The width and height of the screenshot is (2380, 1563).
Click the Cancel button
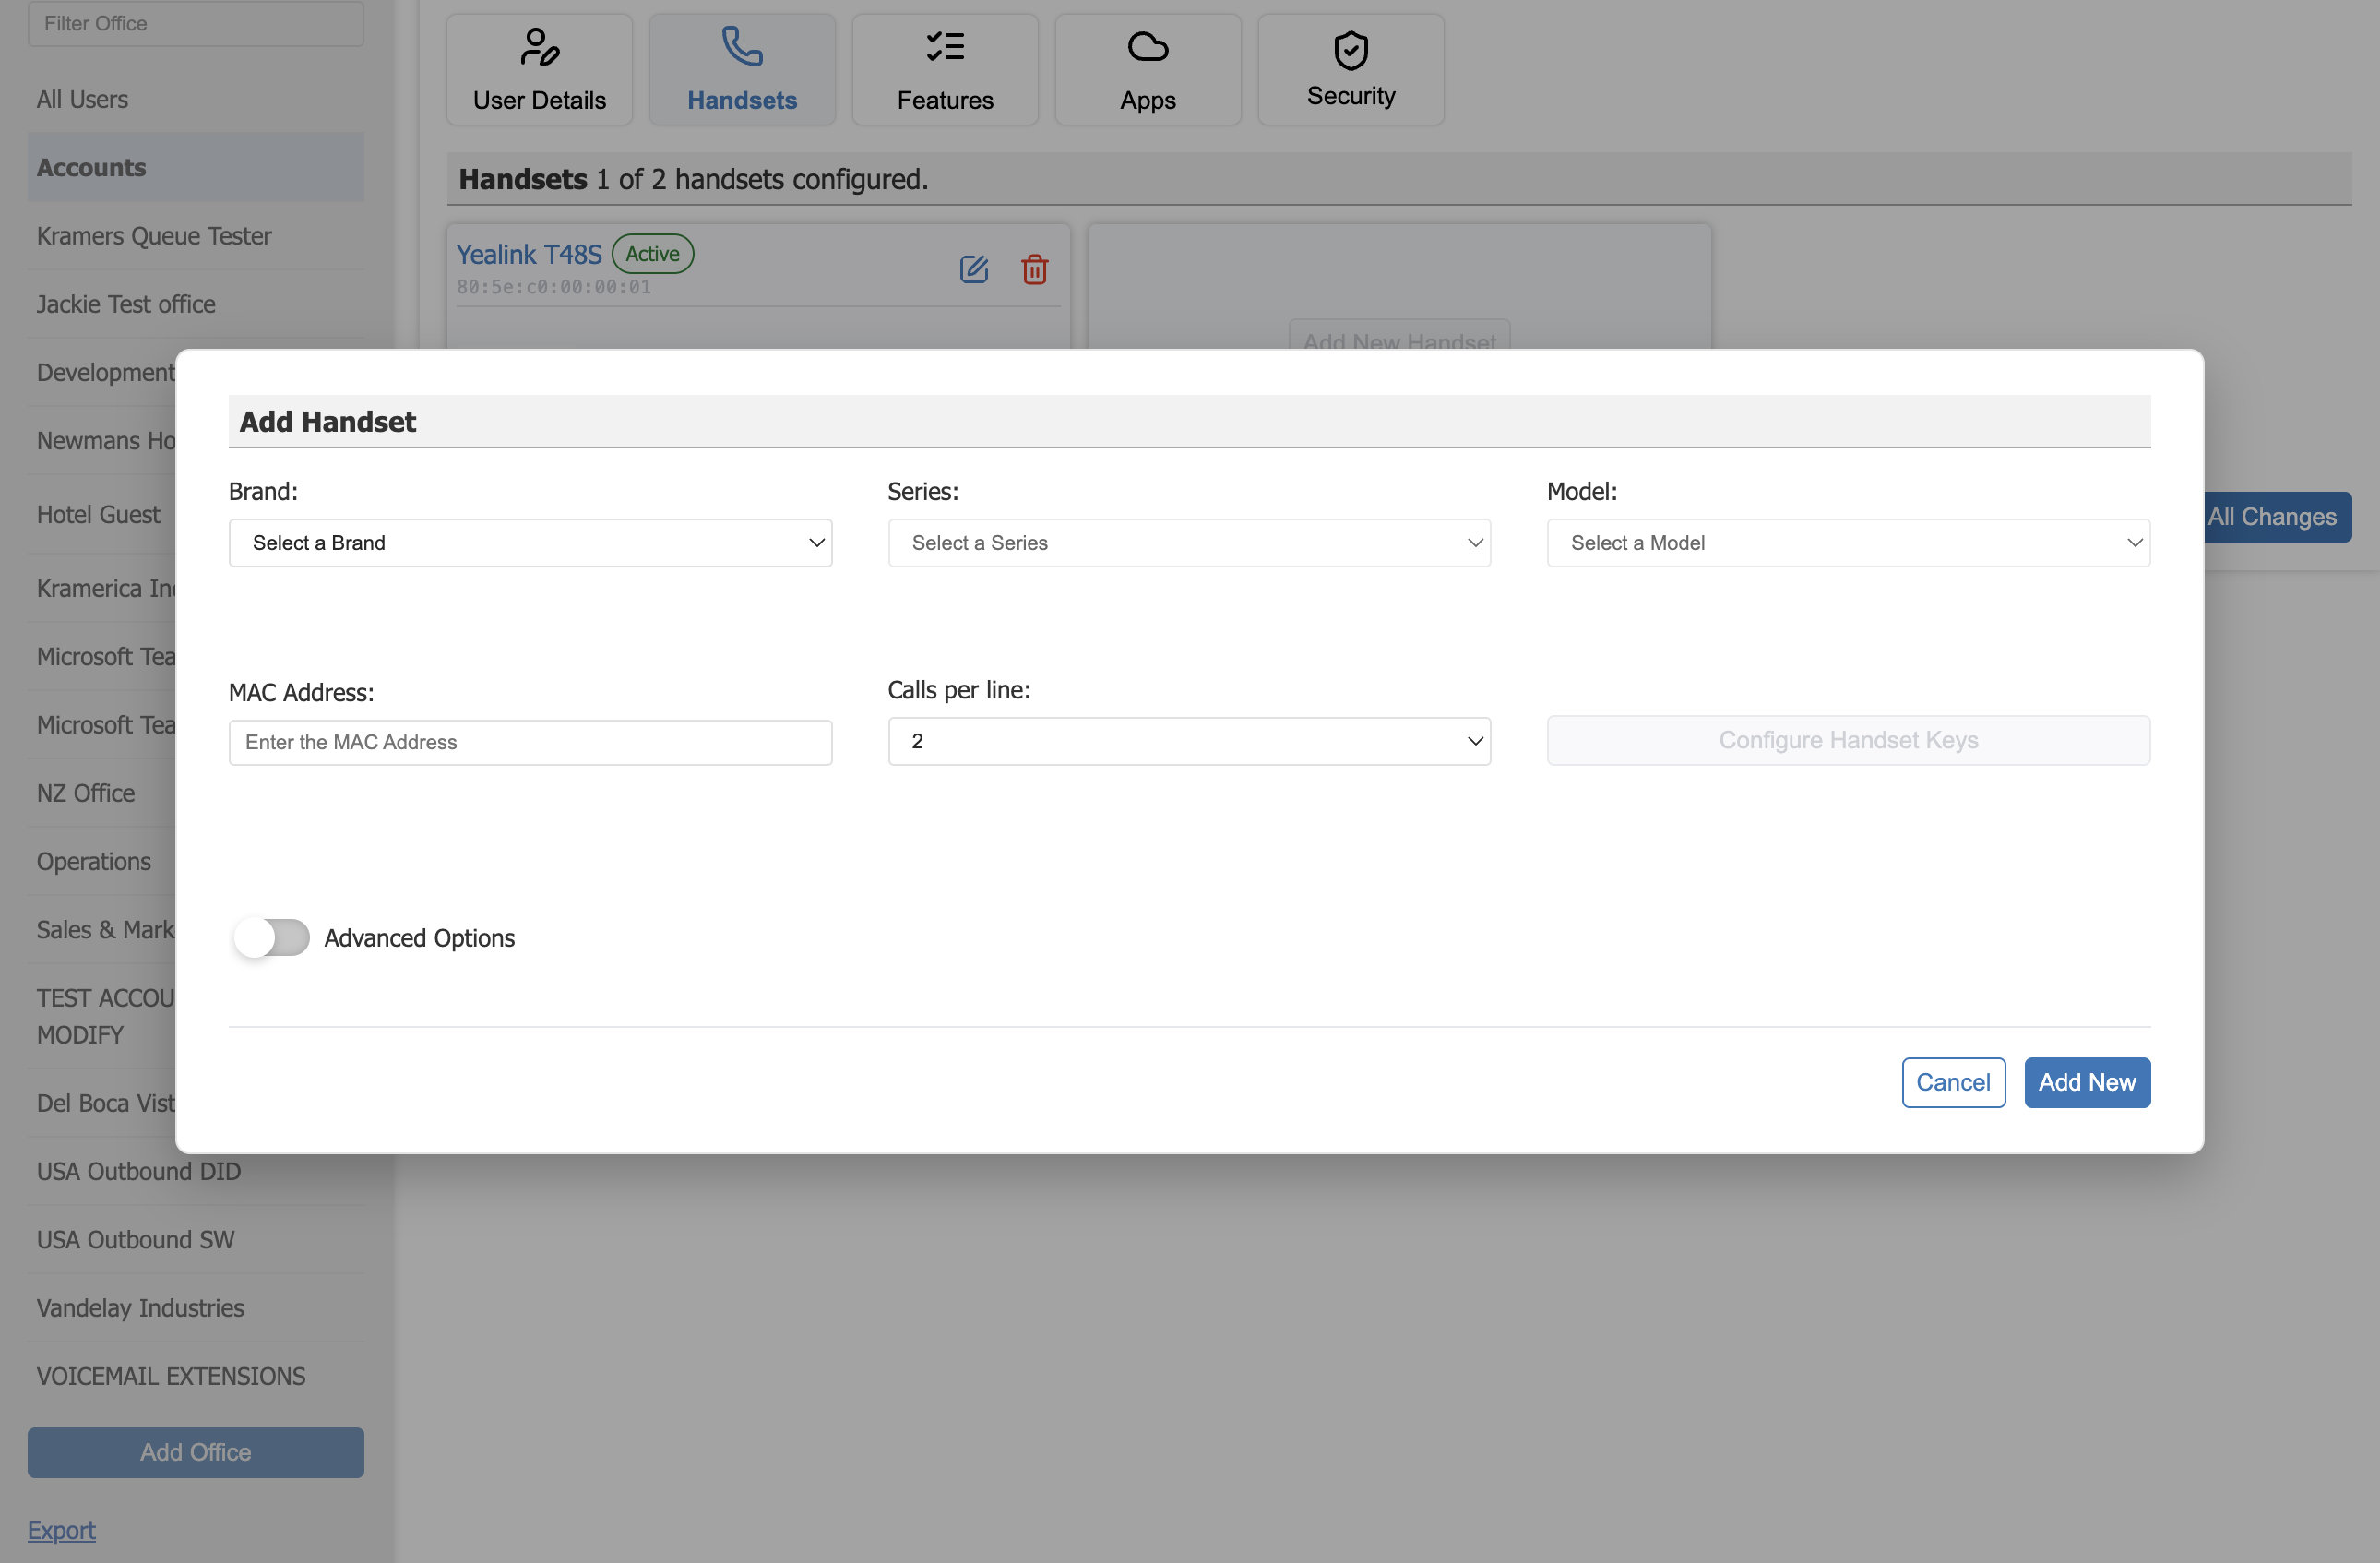tap(1953, 1082)
